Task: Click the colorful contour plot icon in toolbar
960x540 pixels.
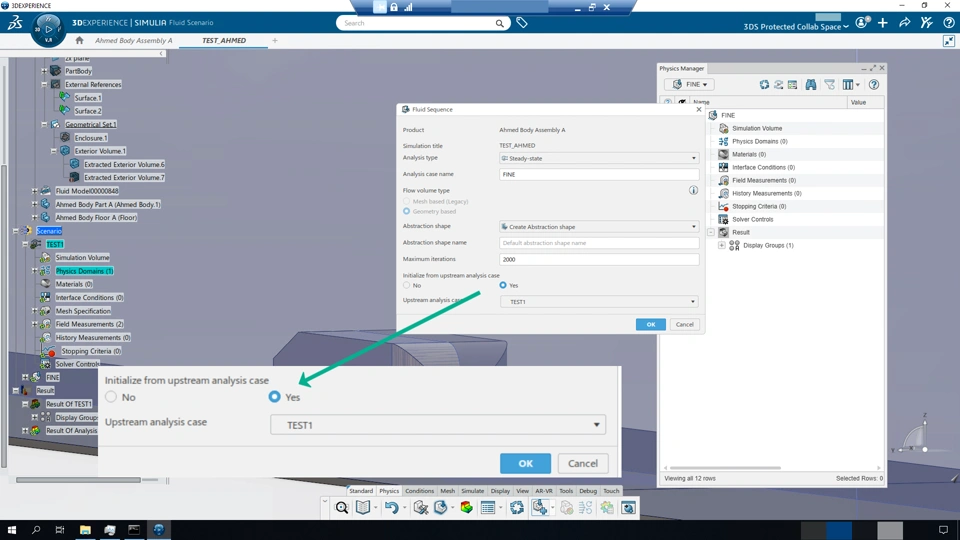Action: (467, 508)
